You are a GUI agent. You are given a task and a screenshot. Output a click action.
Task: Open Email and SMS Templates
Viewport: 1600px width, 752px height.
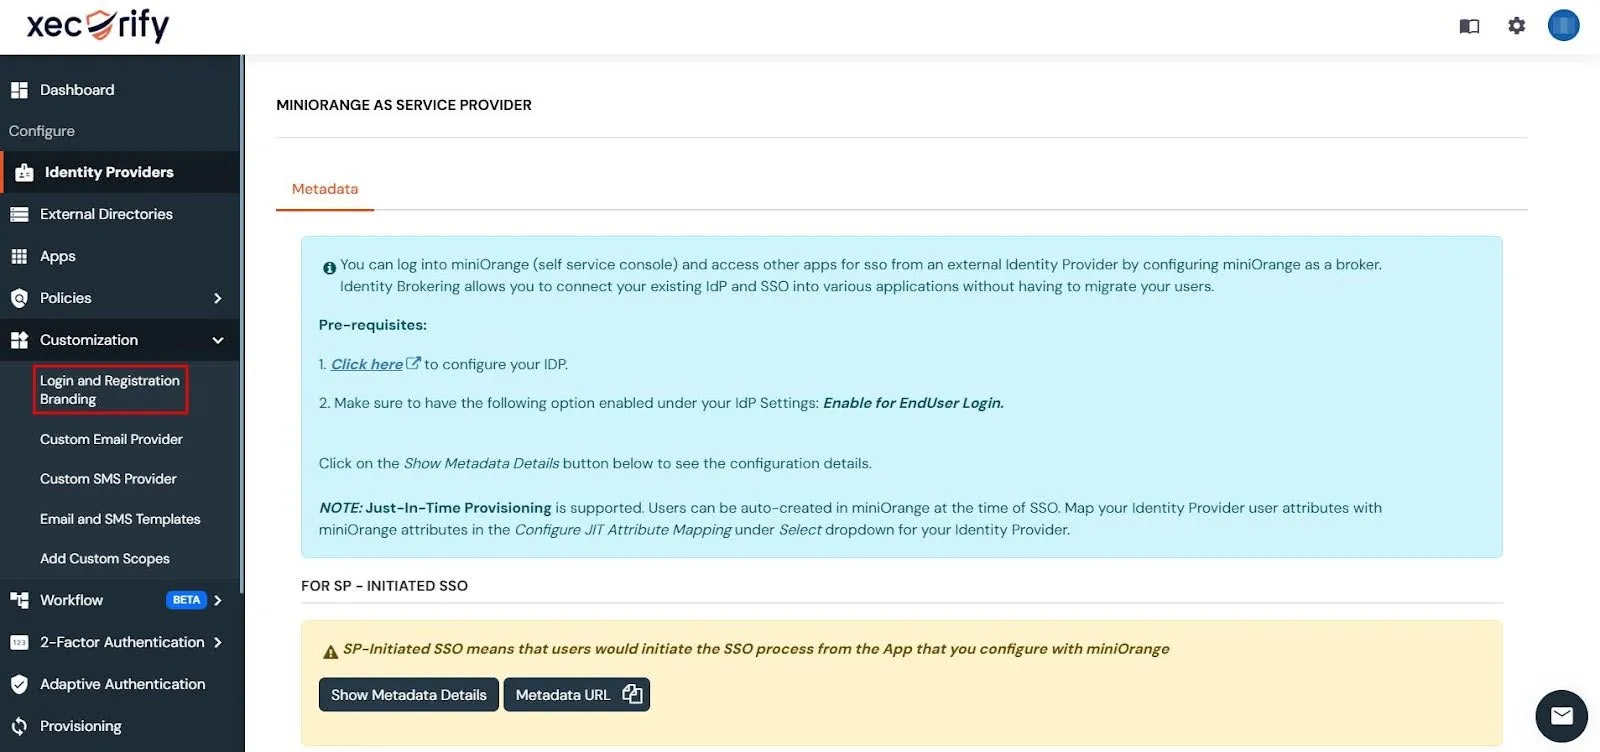coord(120,519)
